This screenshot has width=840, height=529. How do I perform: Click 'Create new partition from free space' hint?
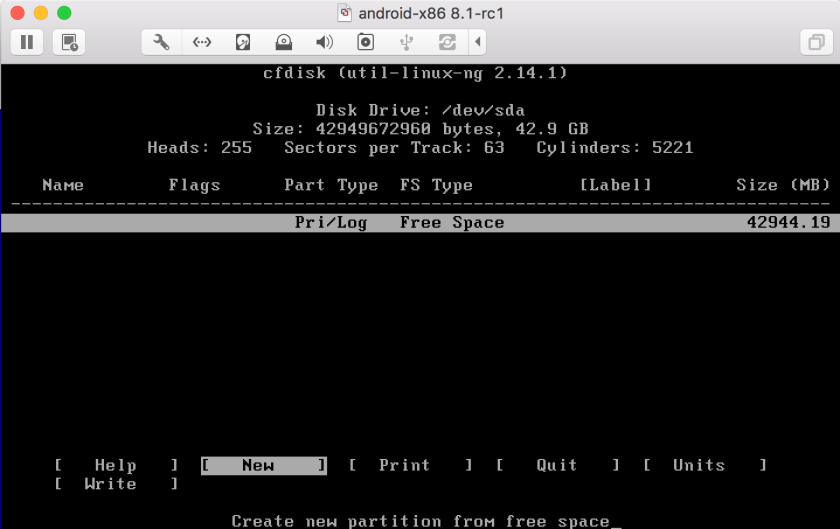421,521
